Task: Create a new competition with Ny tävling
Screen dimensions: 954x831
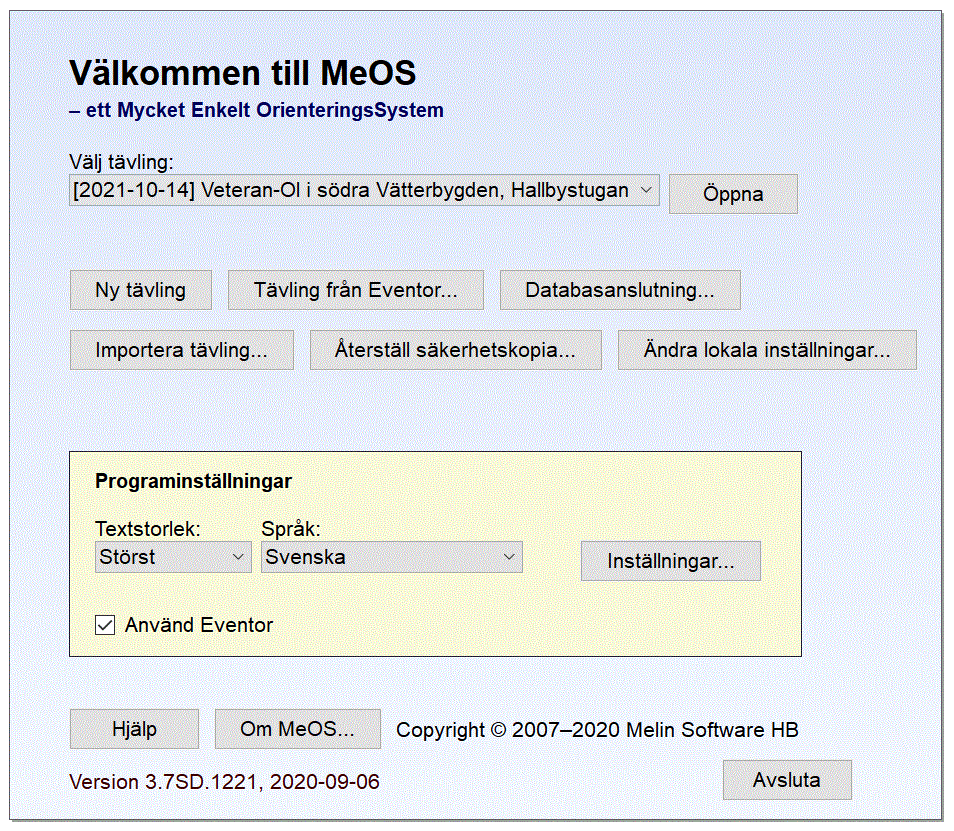Action: coord(140,289)
